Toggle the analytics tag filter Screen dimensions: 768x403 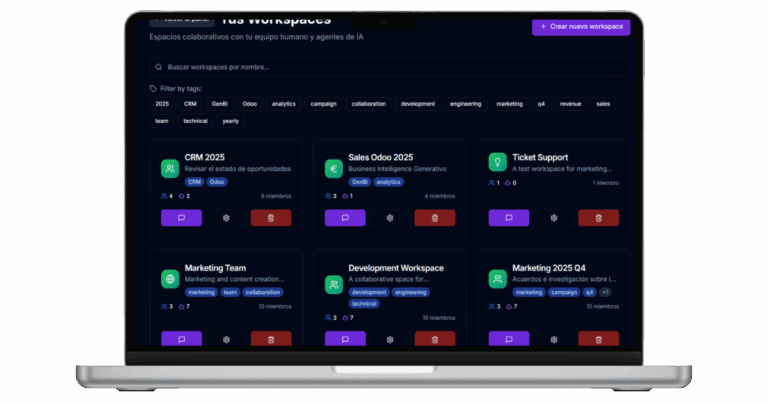[x=284, y=104]
